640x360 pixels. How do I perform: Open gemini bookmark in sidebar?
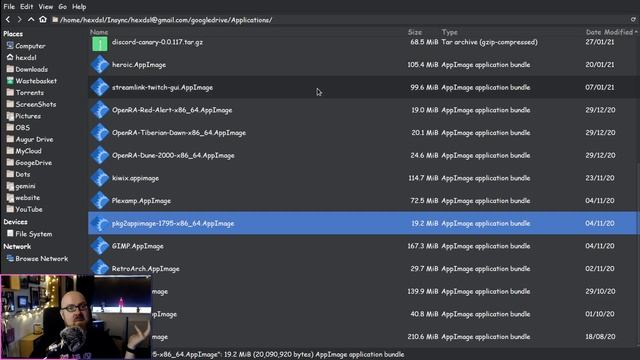20,186
